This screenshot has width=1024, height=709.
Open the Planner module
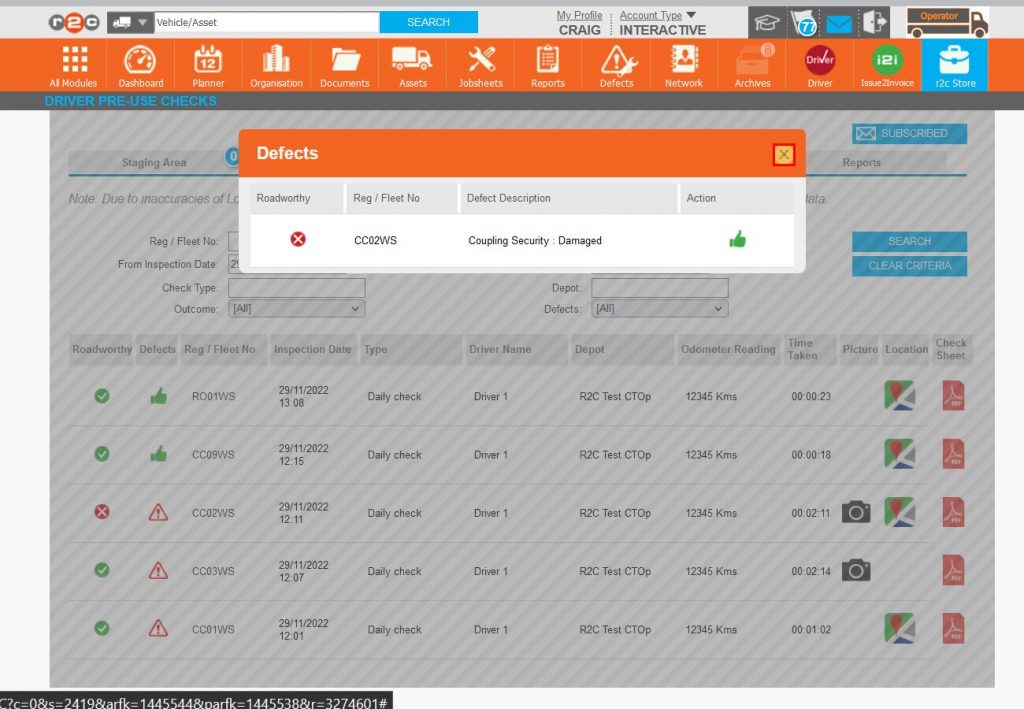(208, 64)
